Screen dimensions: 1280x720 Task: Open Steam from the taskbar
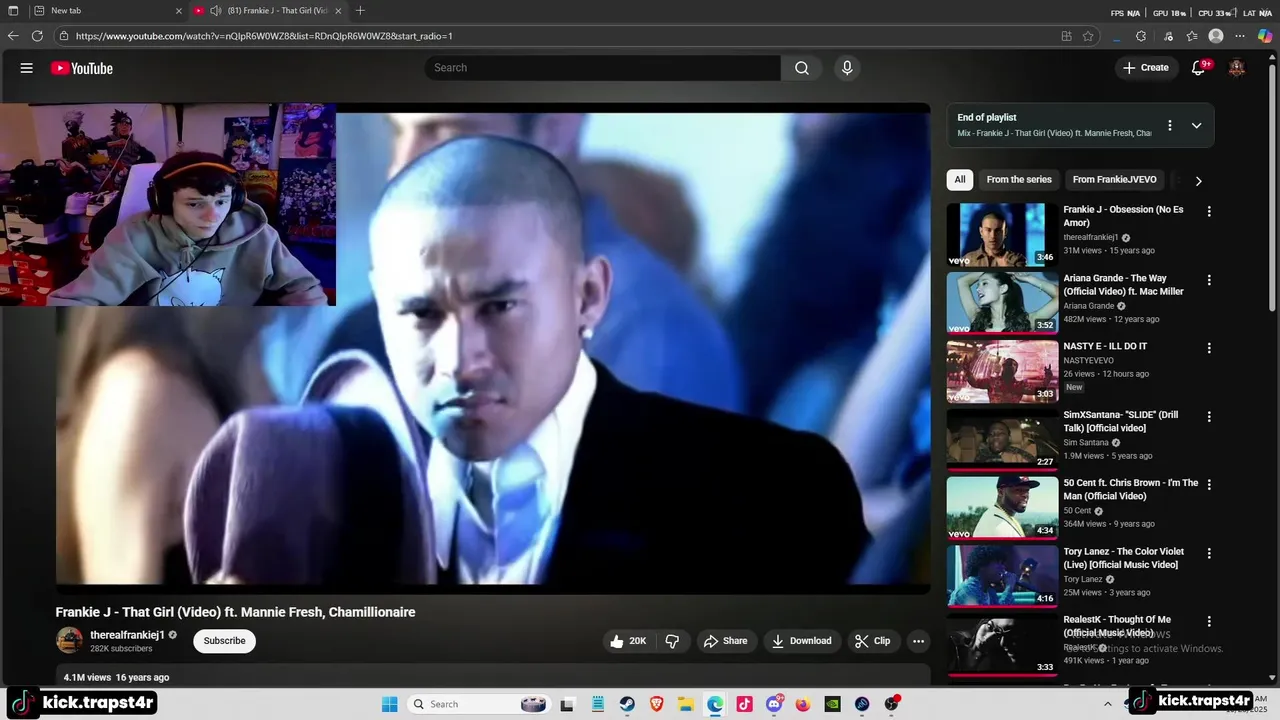click(627, 704)
